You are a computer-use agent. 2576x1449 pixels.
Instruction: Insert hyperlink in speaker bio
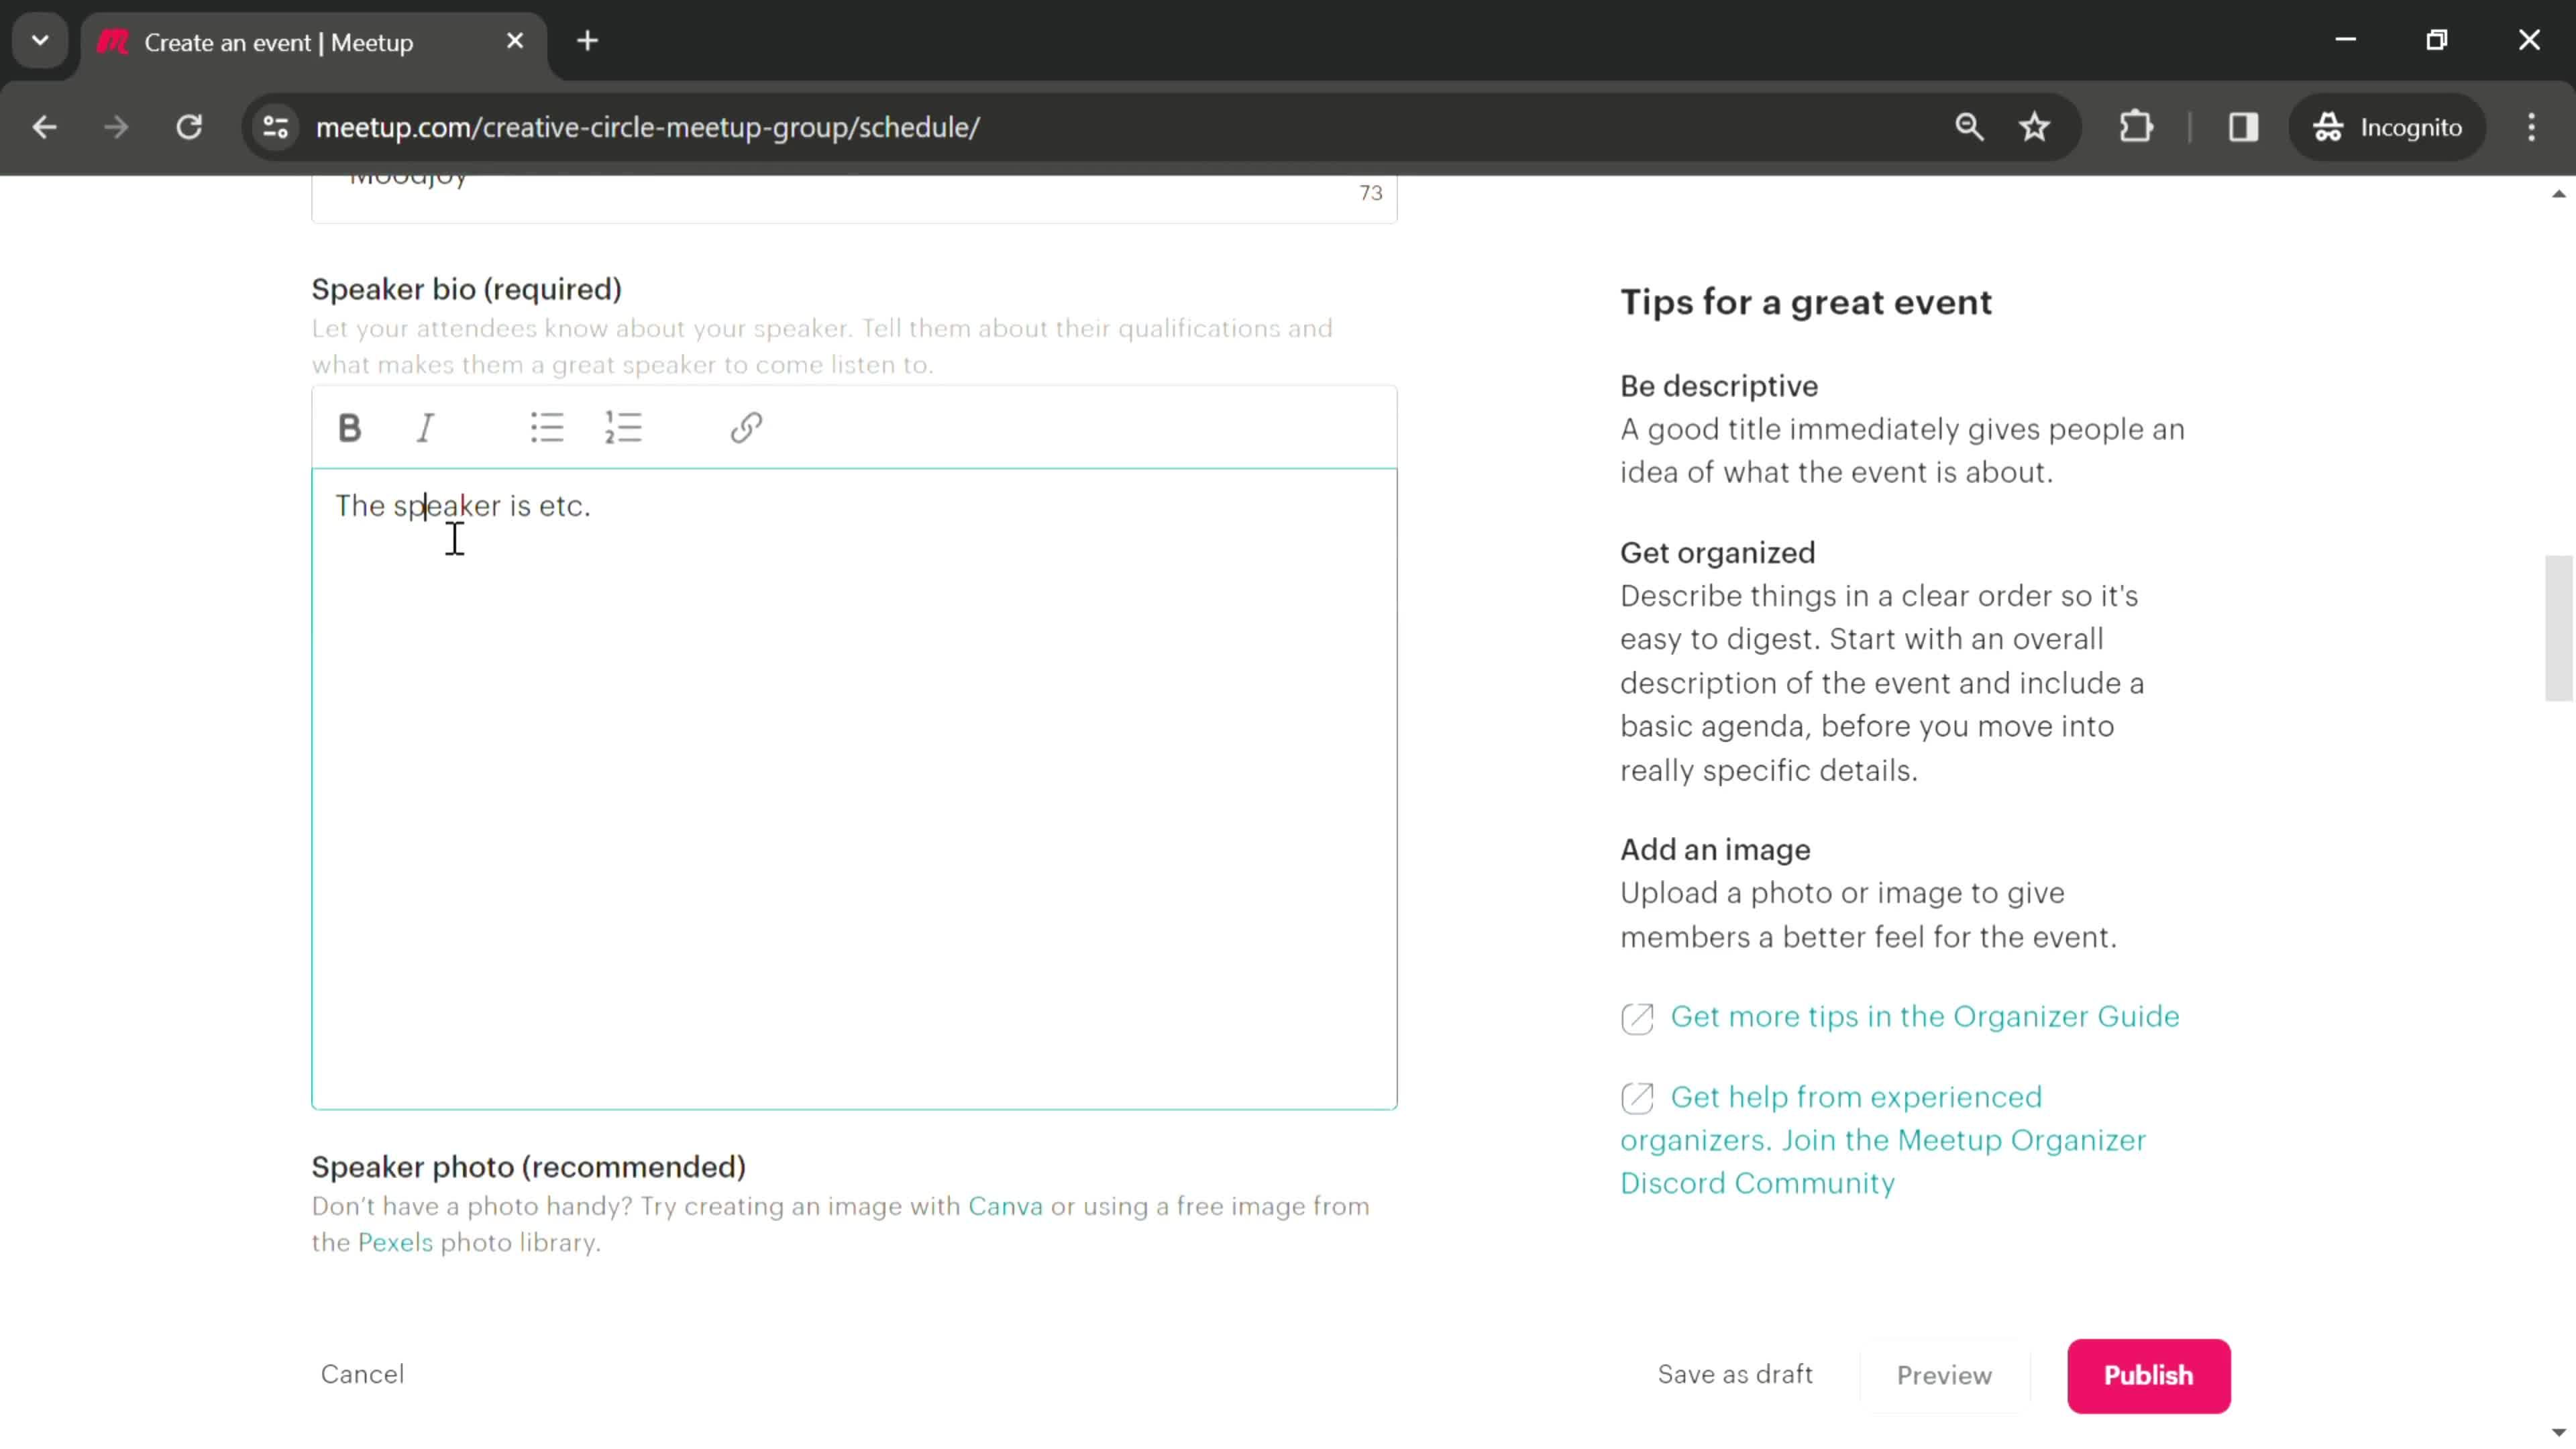point(747,428)
